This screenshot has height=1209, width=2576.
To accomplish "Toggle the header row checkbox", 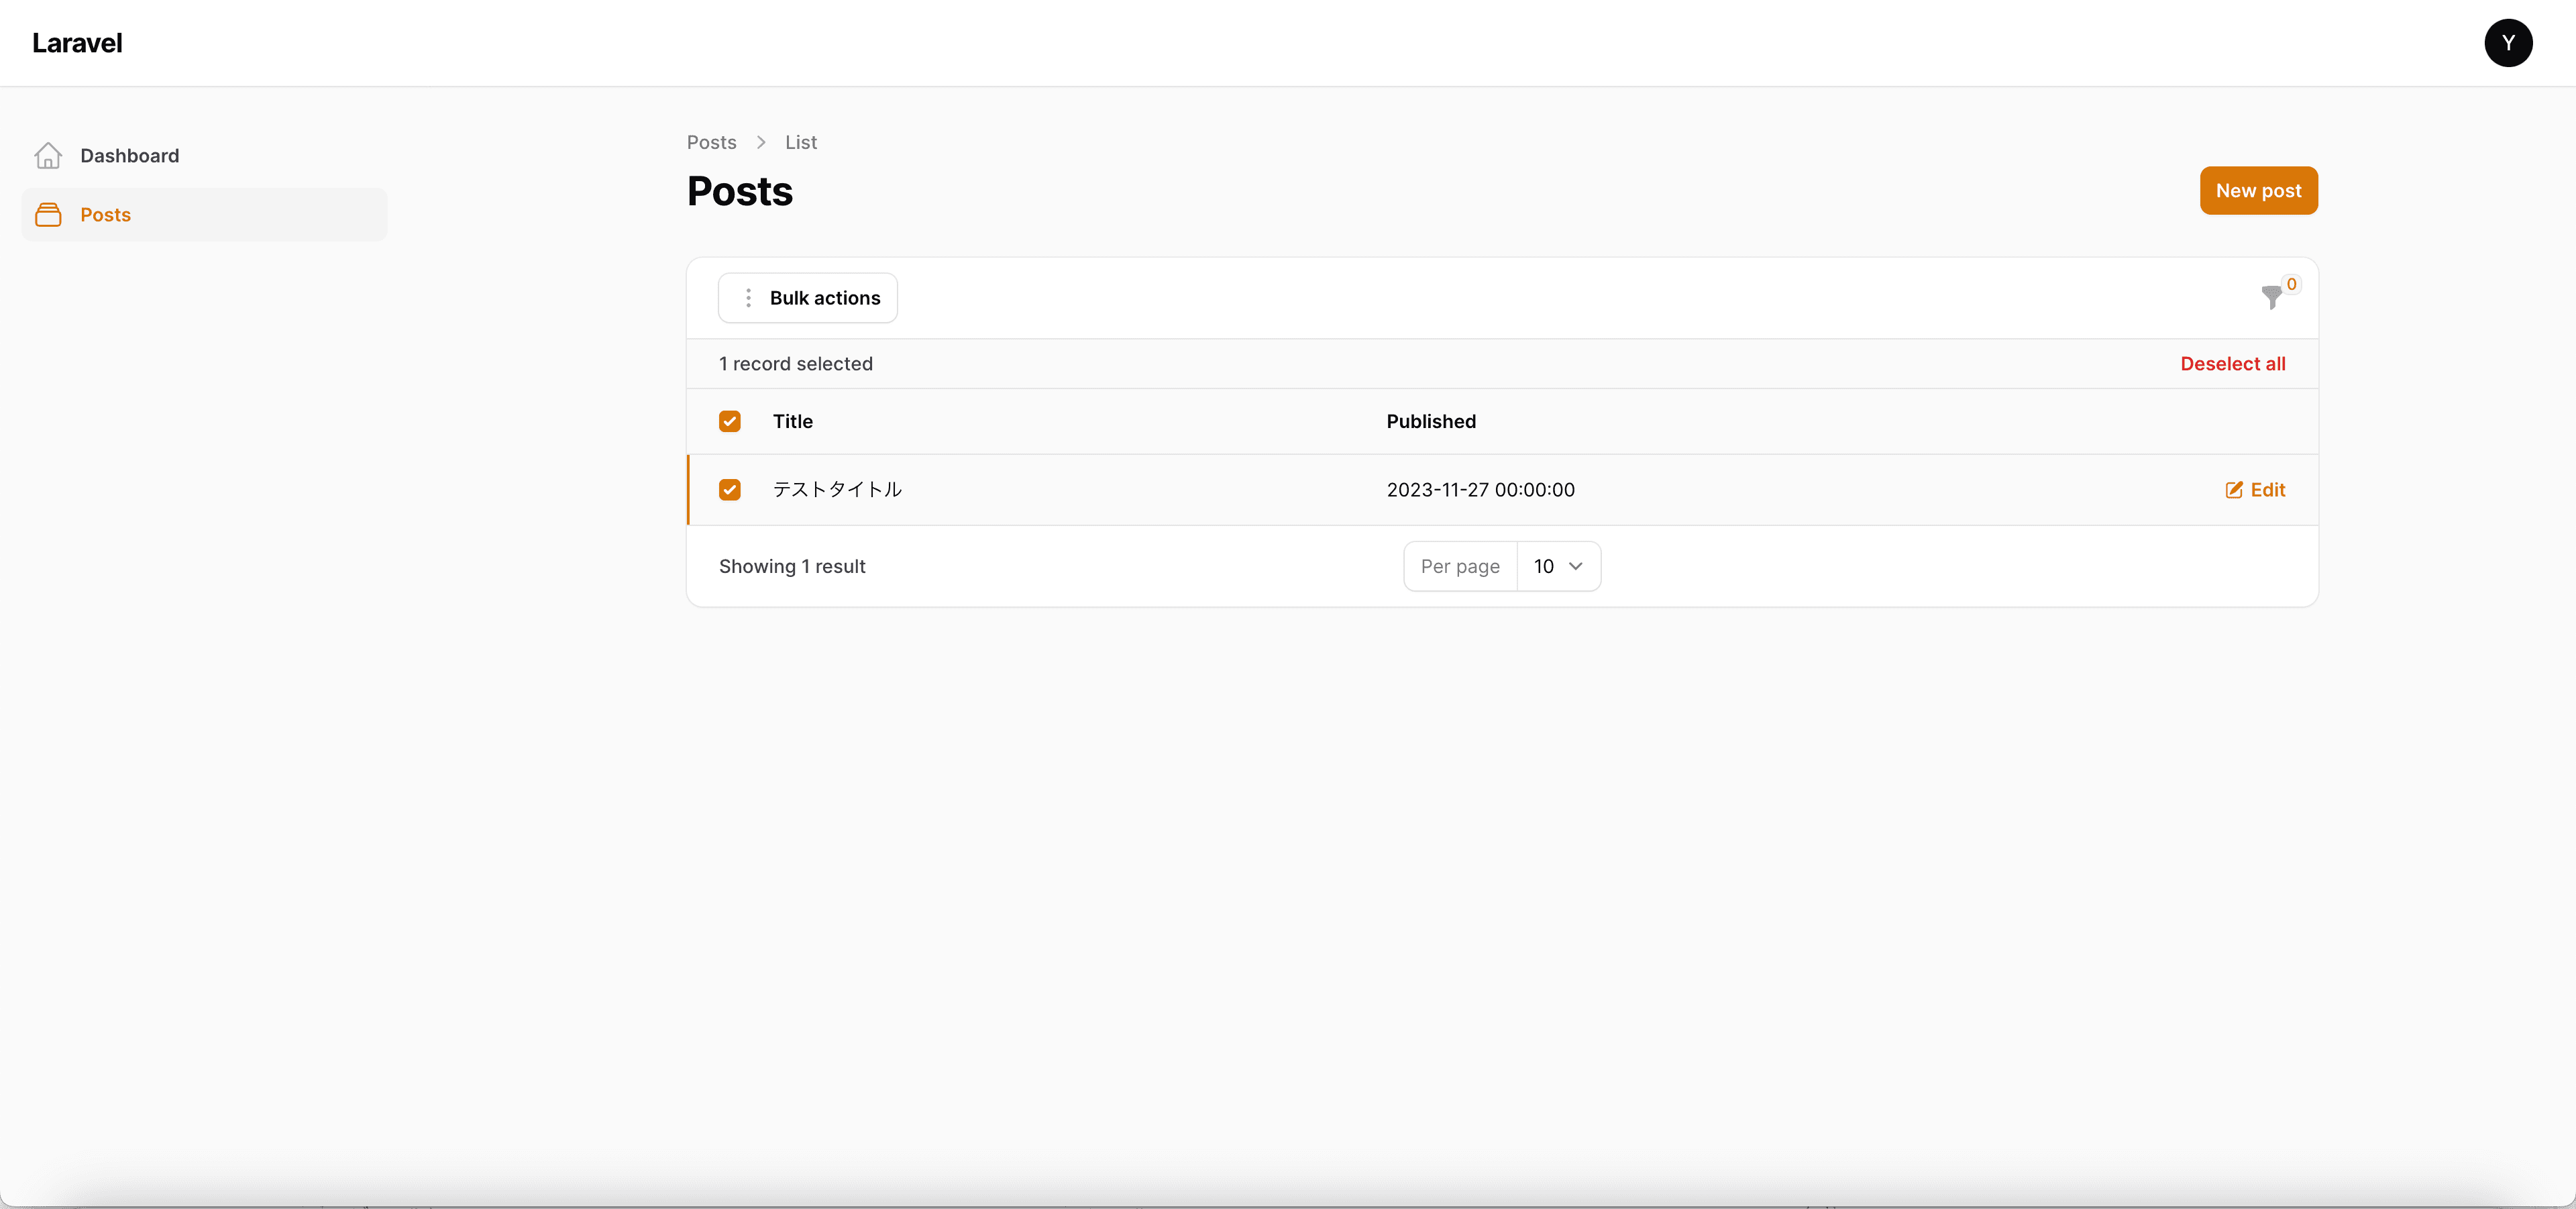I will click(x=729, y=421).
